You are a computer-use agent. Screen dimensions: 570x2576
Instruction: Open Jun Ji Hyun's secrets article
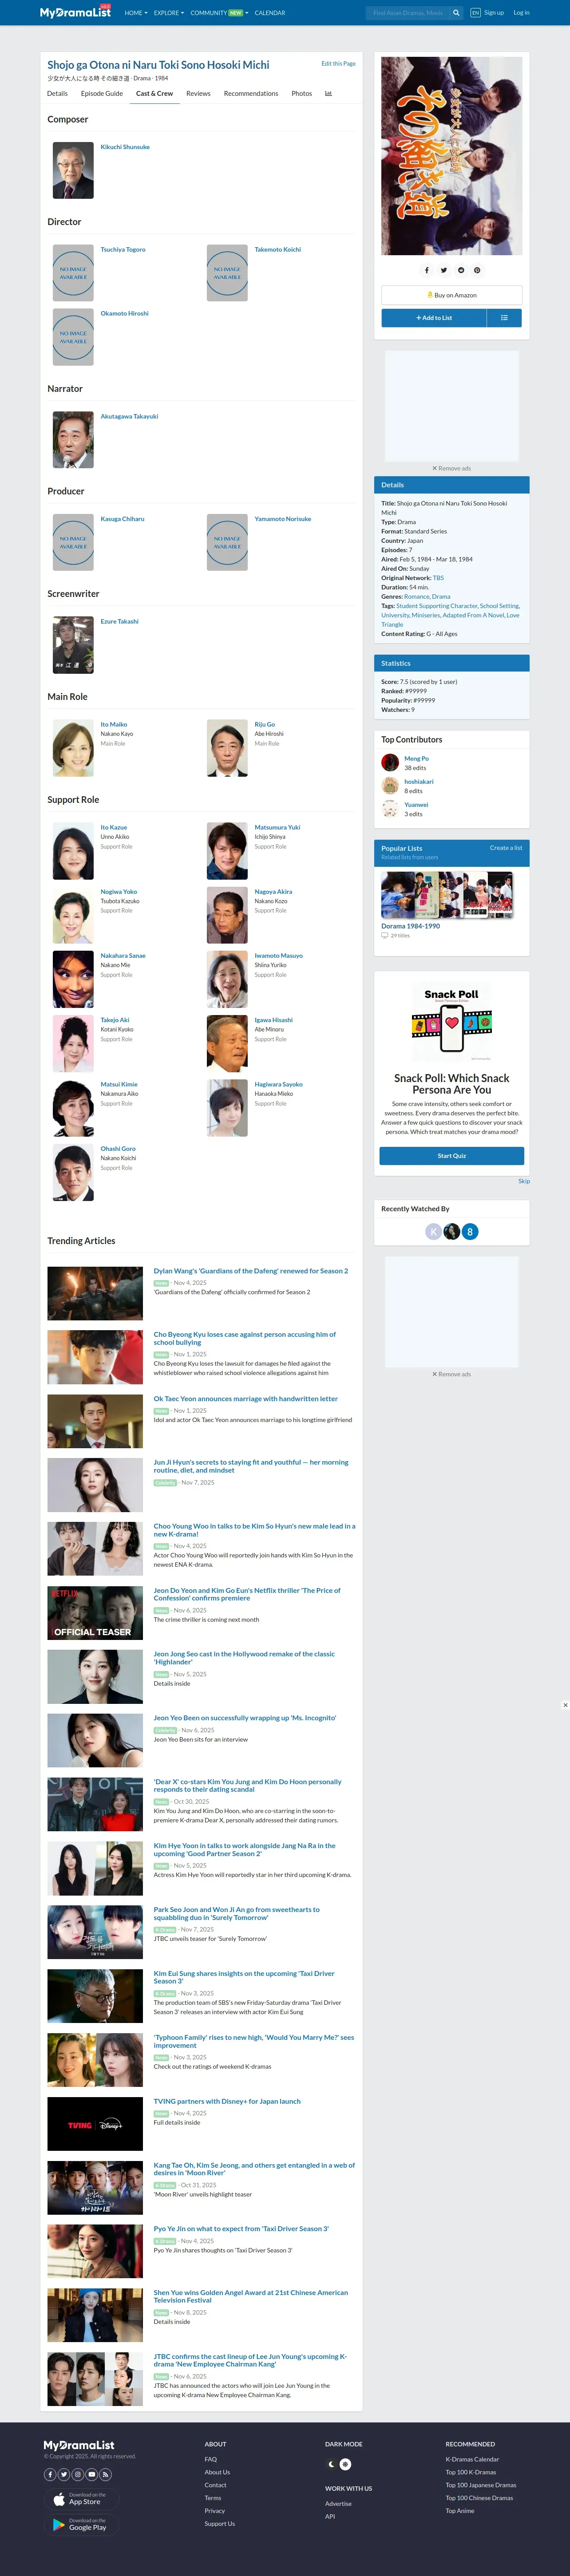click(251, 1466)
